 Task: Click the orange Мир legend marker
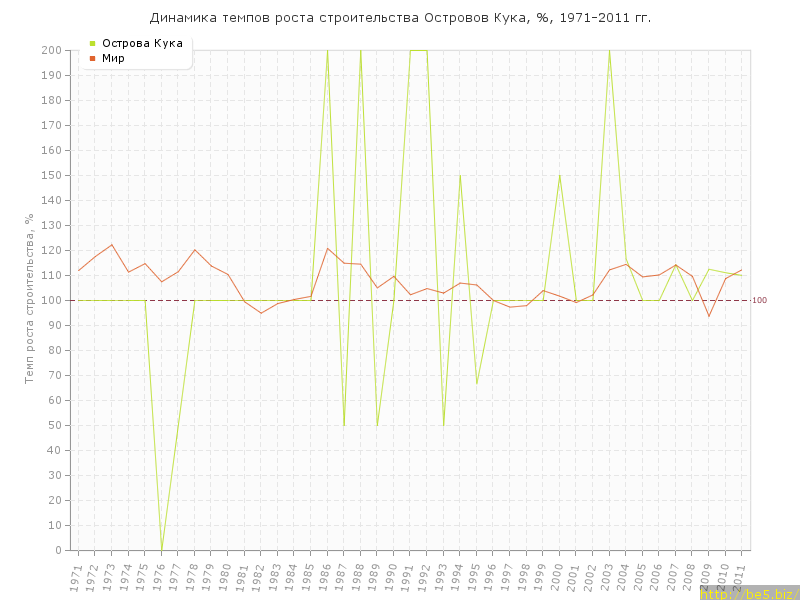93,58
